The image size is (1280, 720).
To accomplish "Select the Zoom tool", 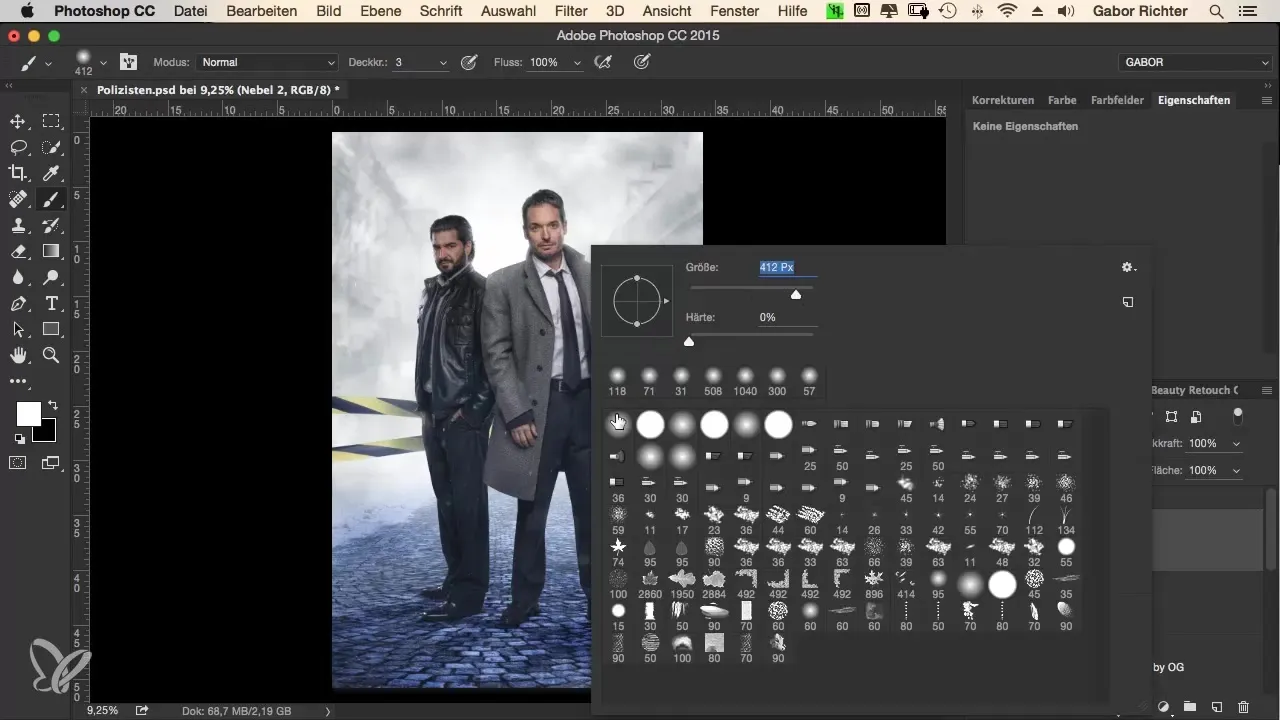I will [x=51, y=356].
